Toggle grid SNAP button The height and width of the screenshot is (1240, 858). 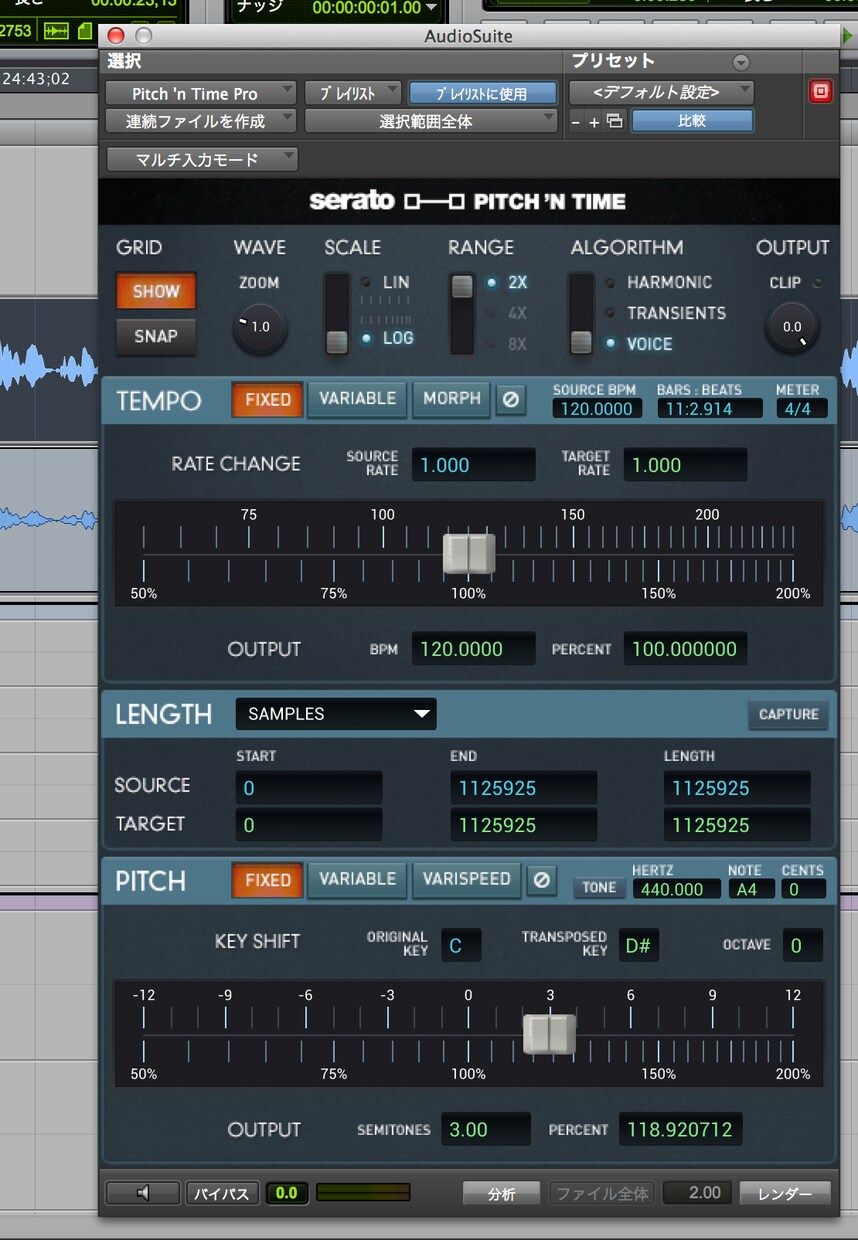(x=156, y=336)
